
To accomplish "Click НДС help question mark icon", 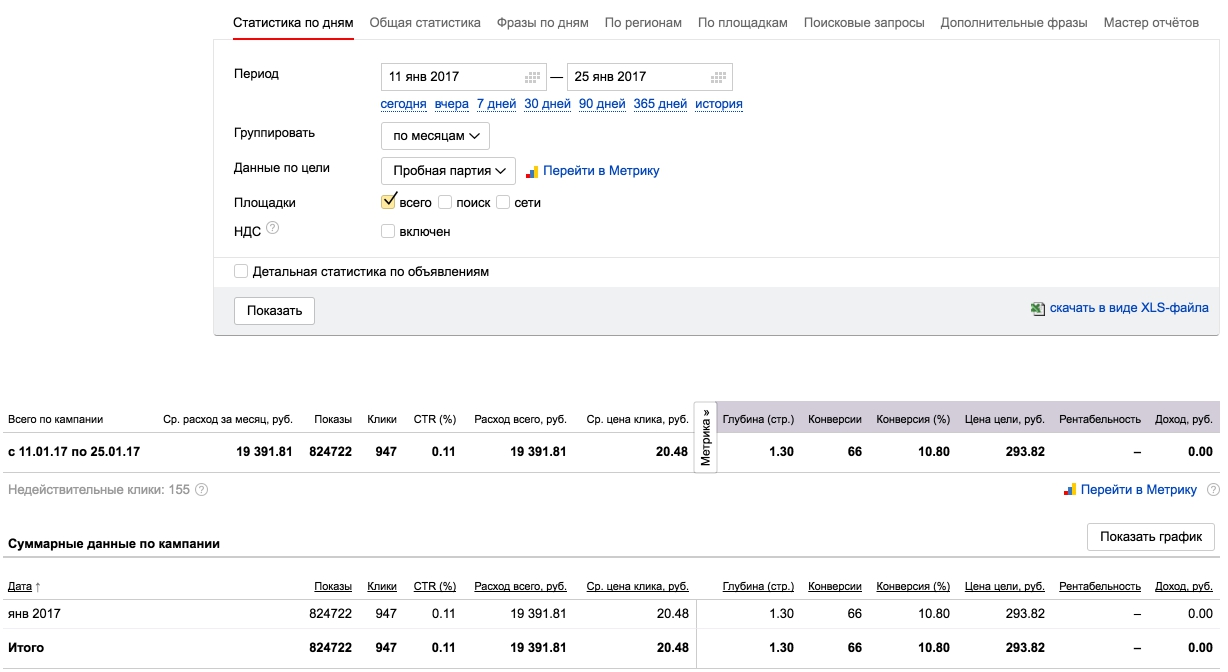I will pyautogui.click(x=272, y=229).
